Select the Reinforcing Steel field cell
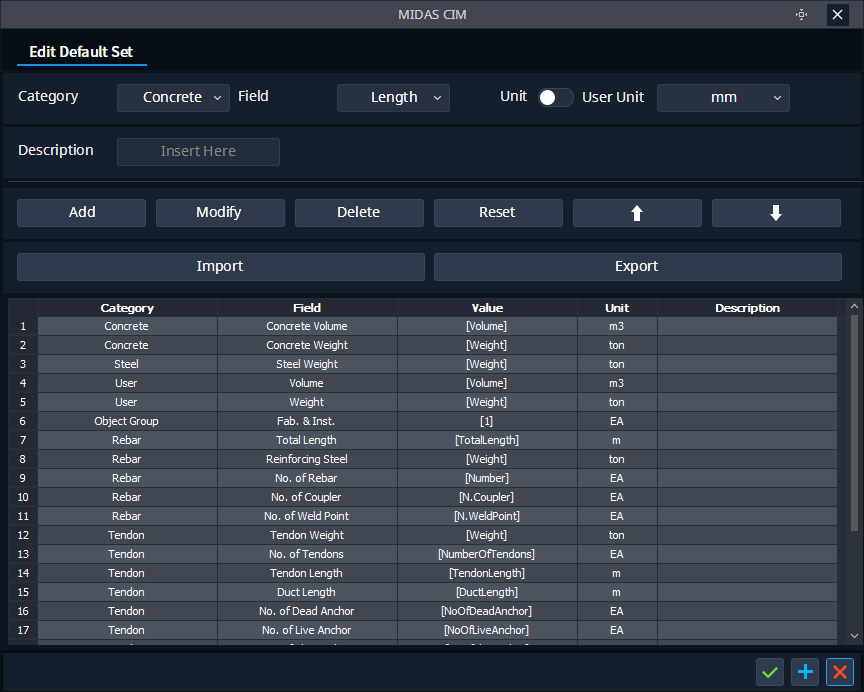 (x=307, y=459)
